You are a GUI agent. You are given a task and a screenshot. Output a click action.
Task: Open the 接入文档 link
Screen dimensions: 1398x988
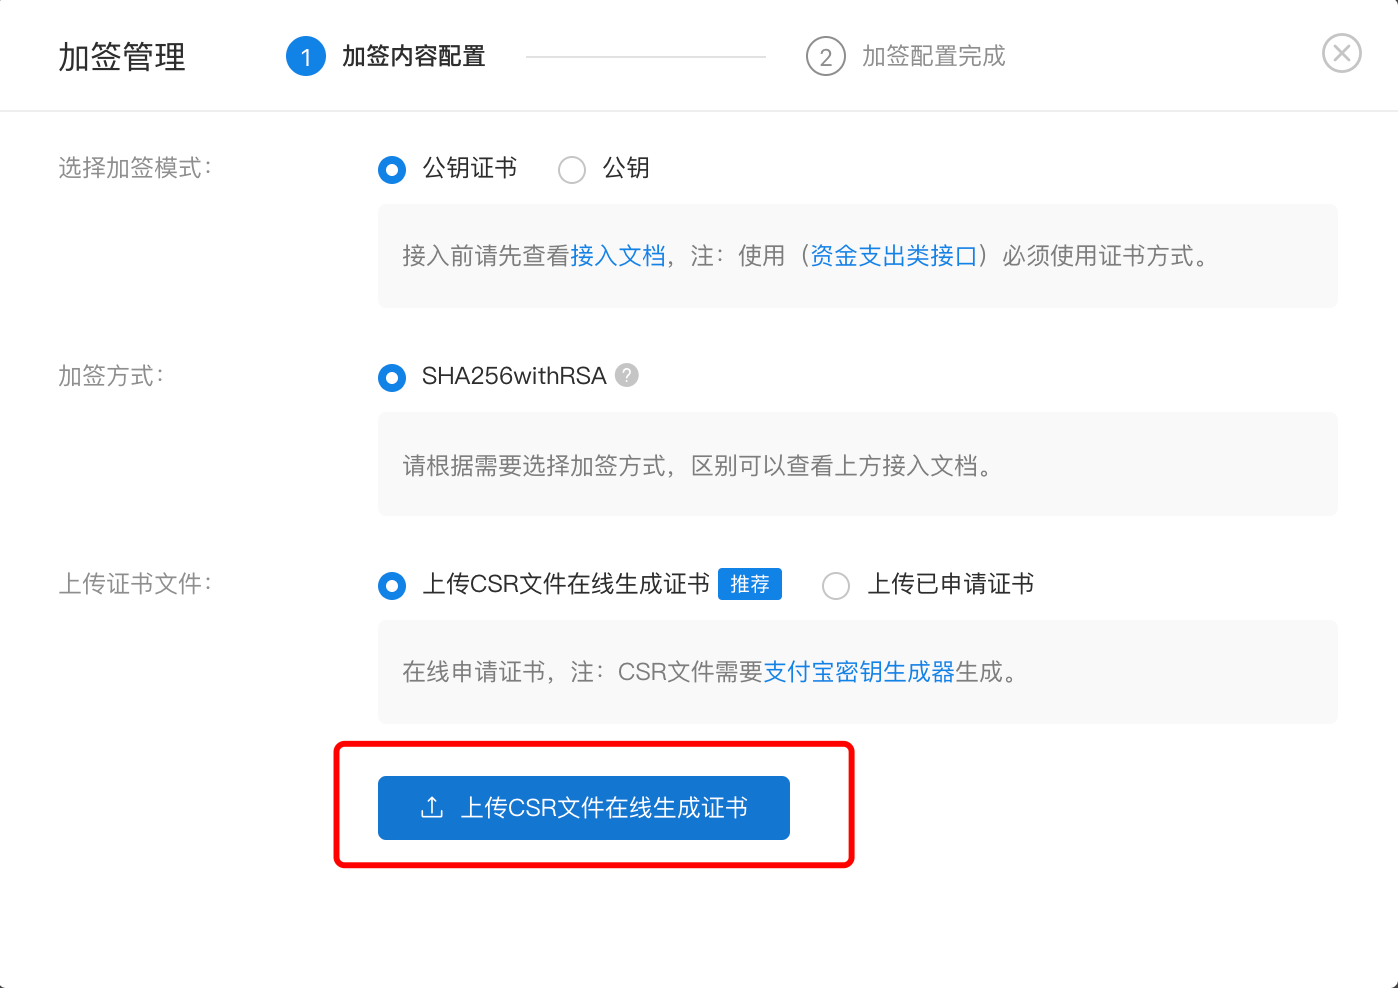pos(618,256)
